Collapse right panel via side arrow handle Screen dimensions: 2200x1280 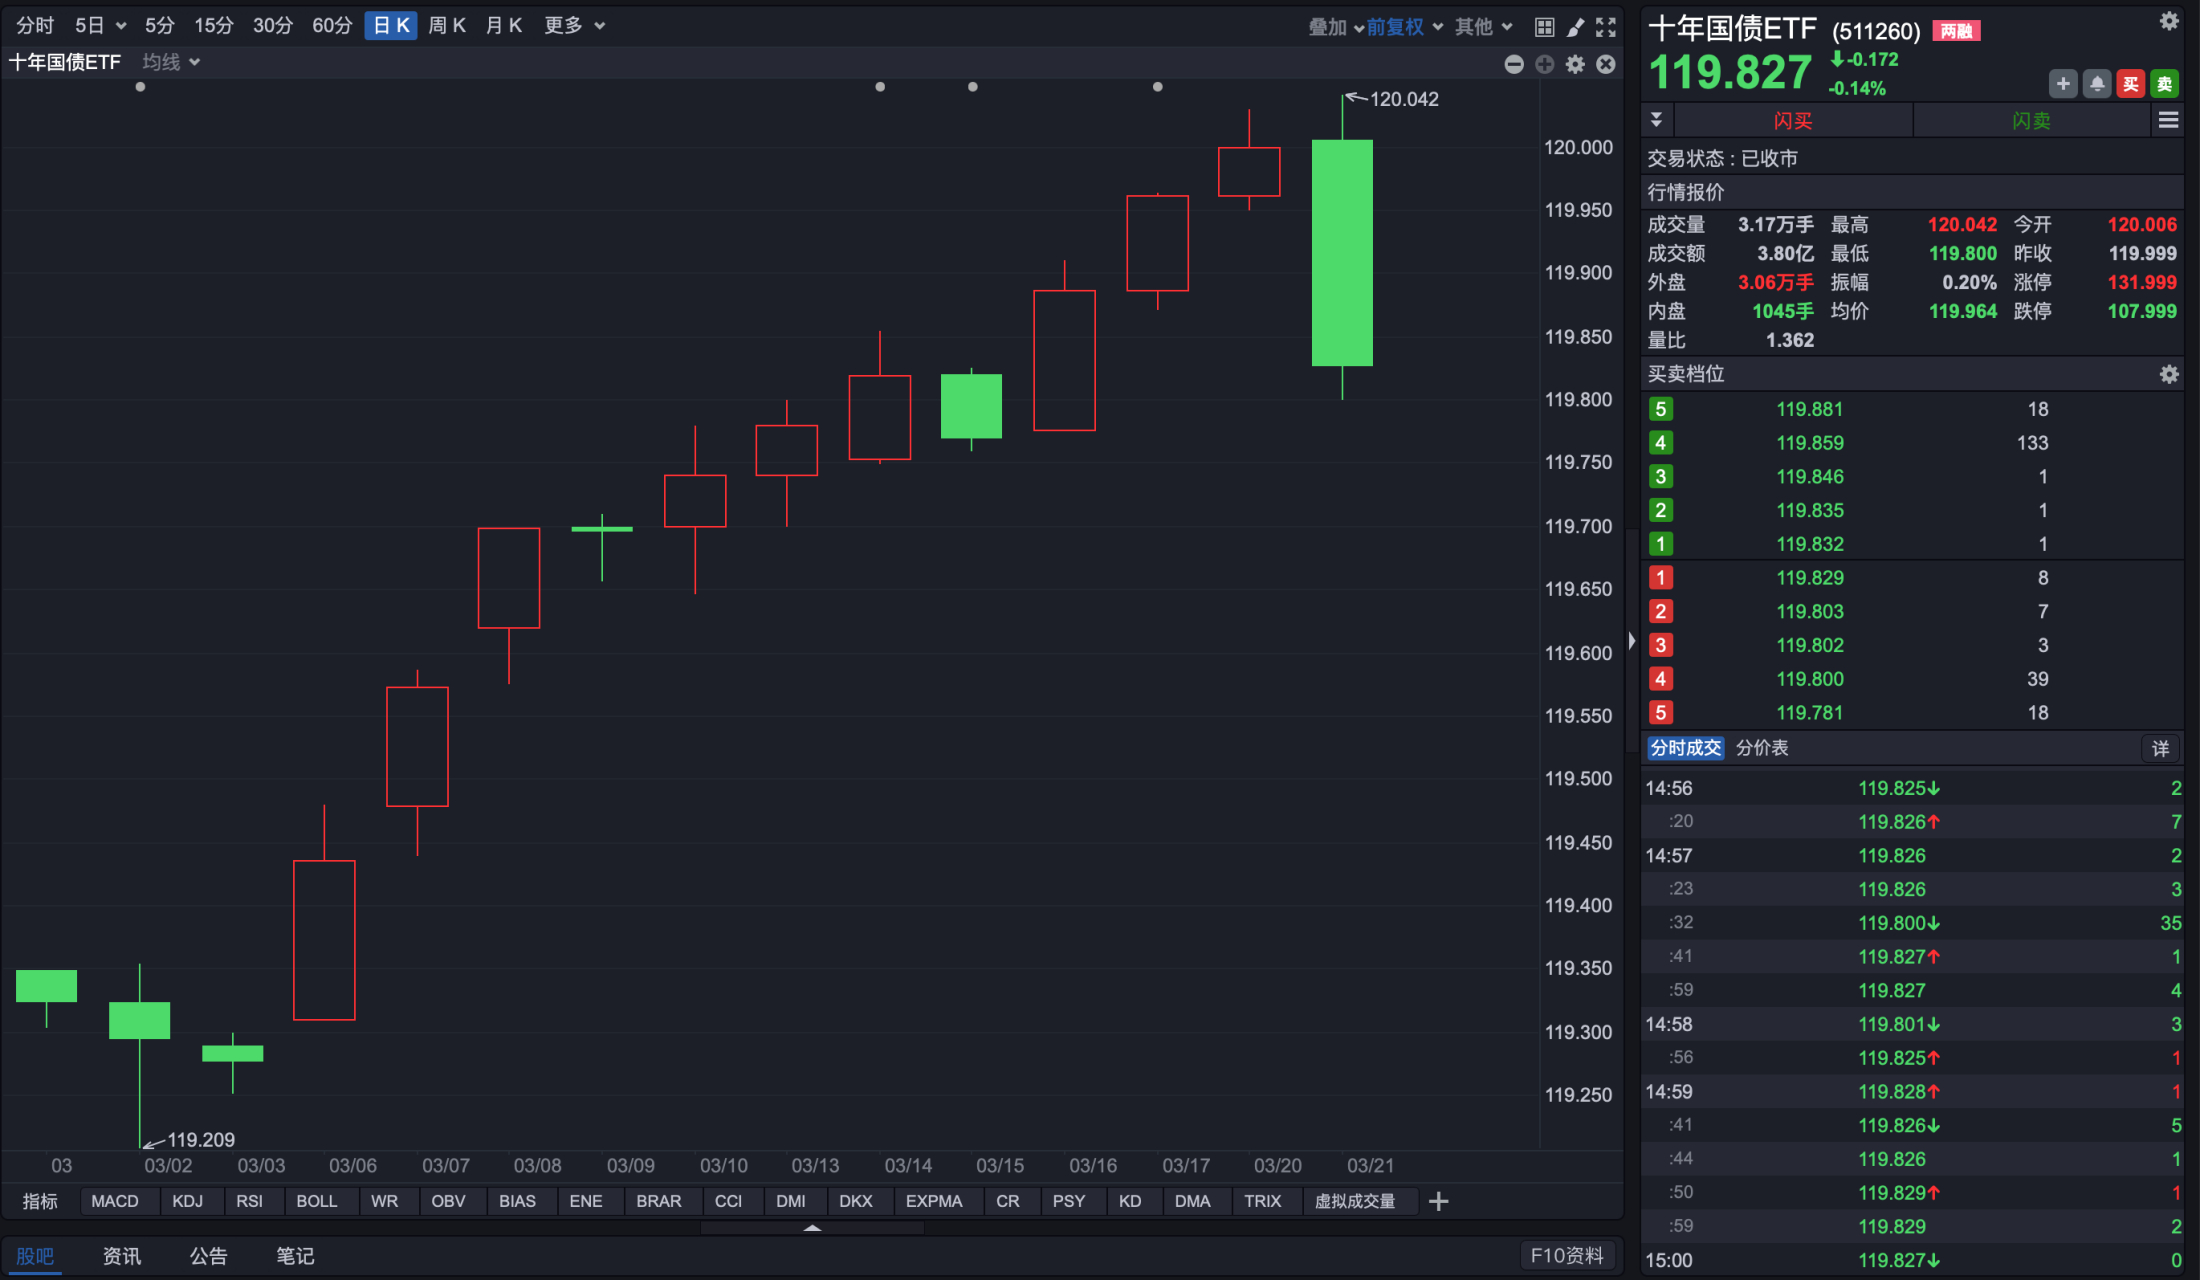tap(1631, 640)
